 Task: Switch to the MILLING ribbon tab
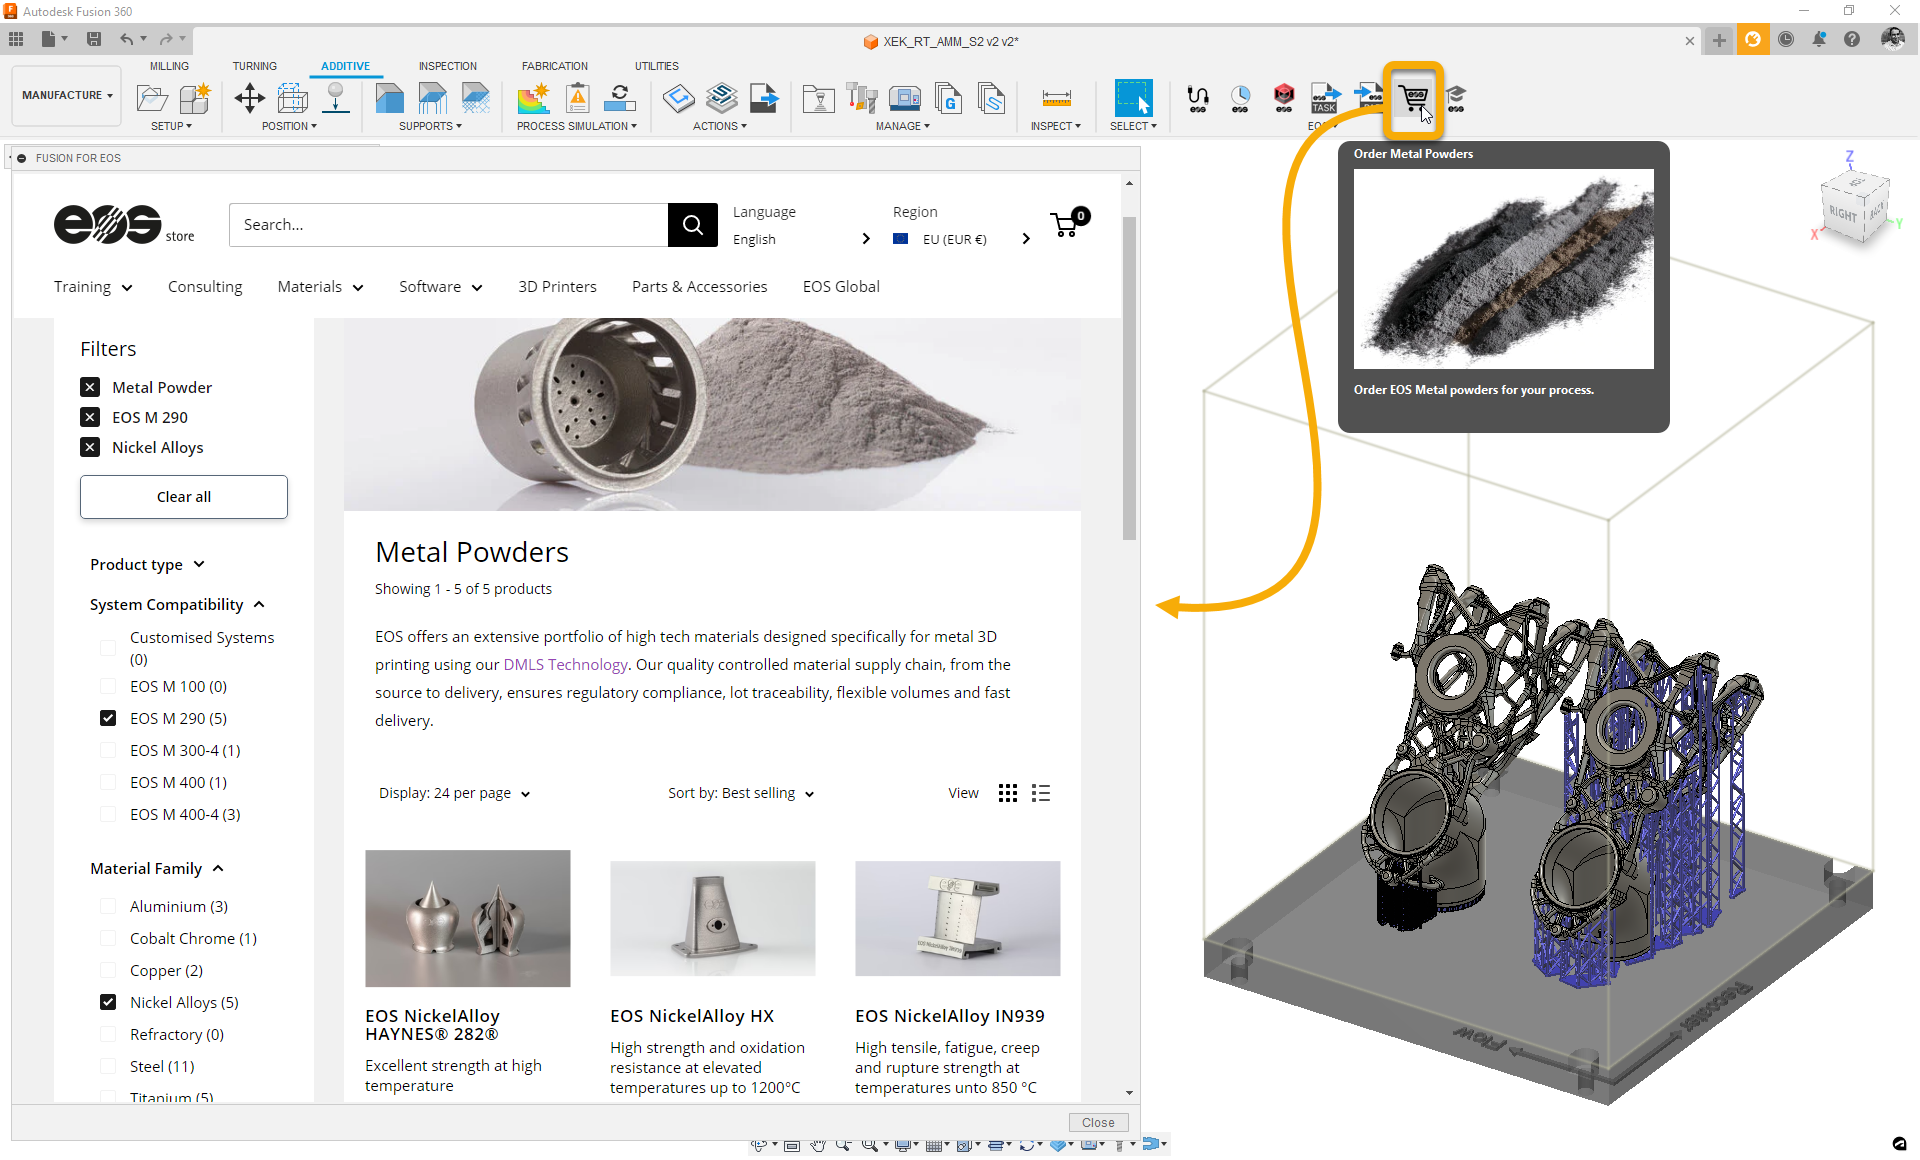[x=169, y=66]
